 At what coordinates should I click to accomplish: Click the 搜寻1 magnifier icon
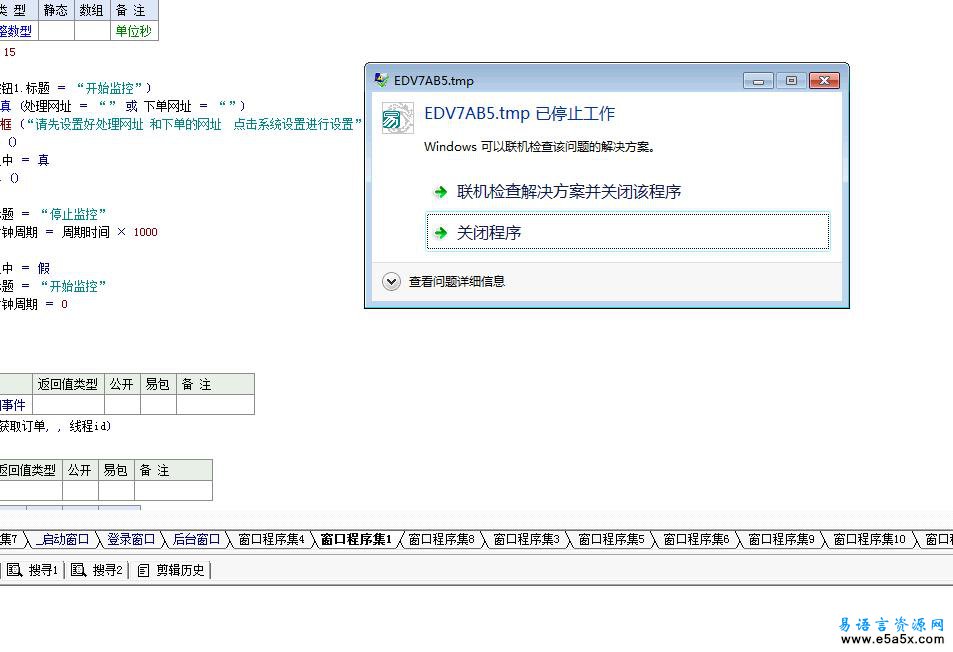tap(15, 570)
